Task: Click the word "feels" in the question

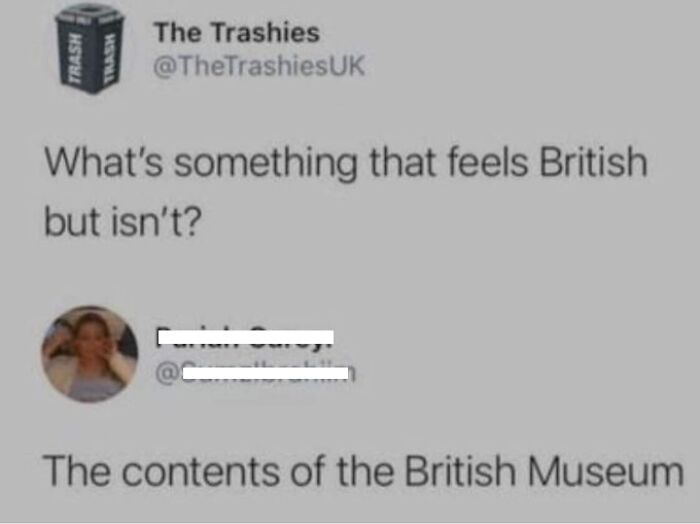Action: (487, 162)
